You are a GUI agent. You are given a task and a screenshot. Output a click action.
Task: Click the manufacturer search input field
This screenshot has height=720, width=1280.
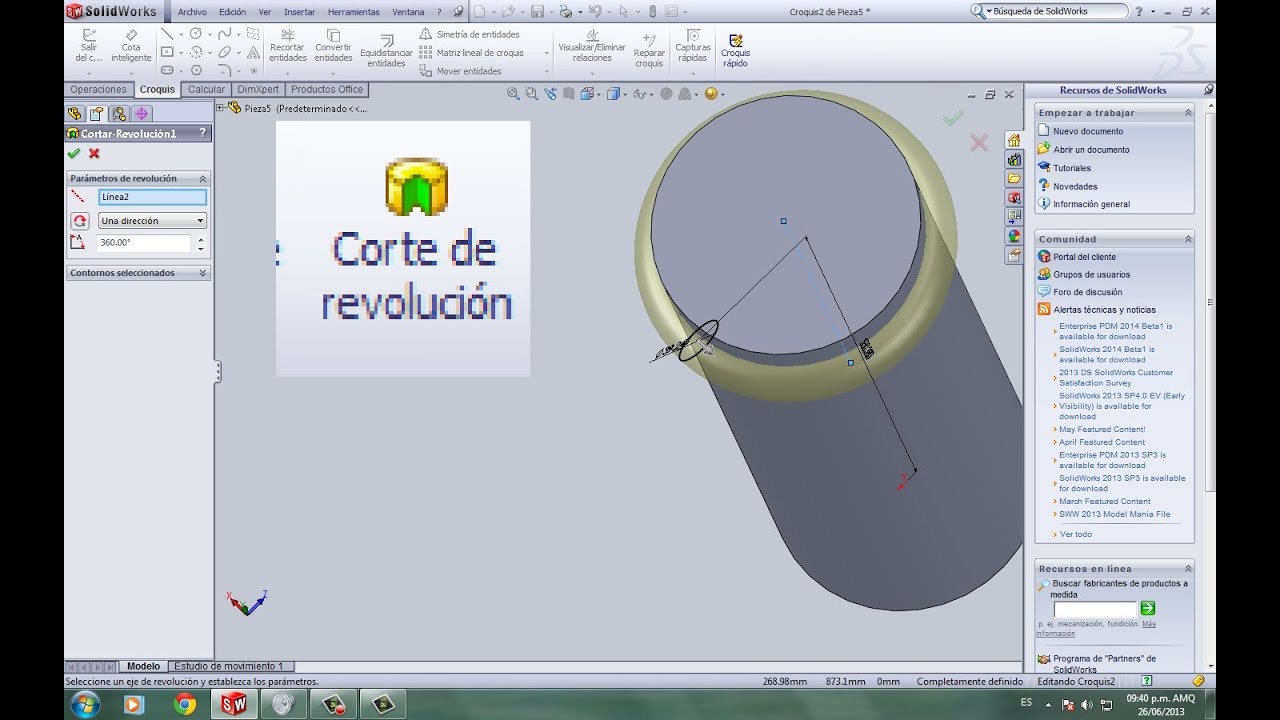coord(1095,608)
